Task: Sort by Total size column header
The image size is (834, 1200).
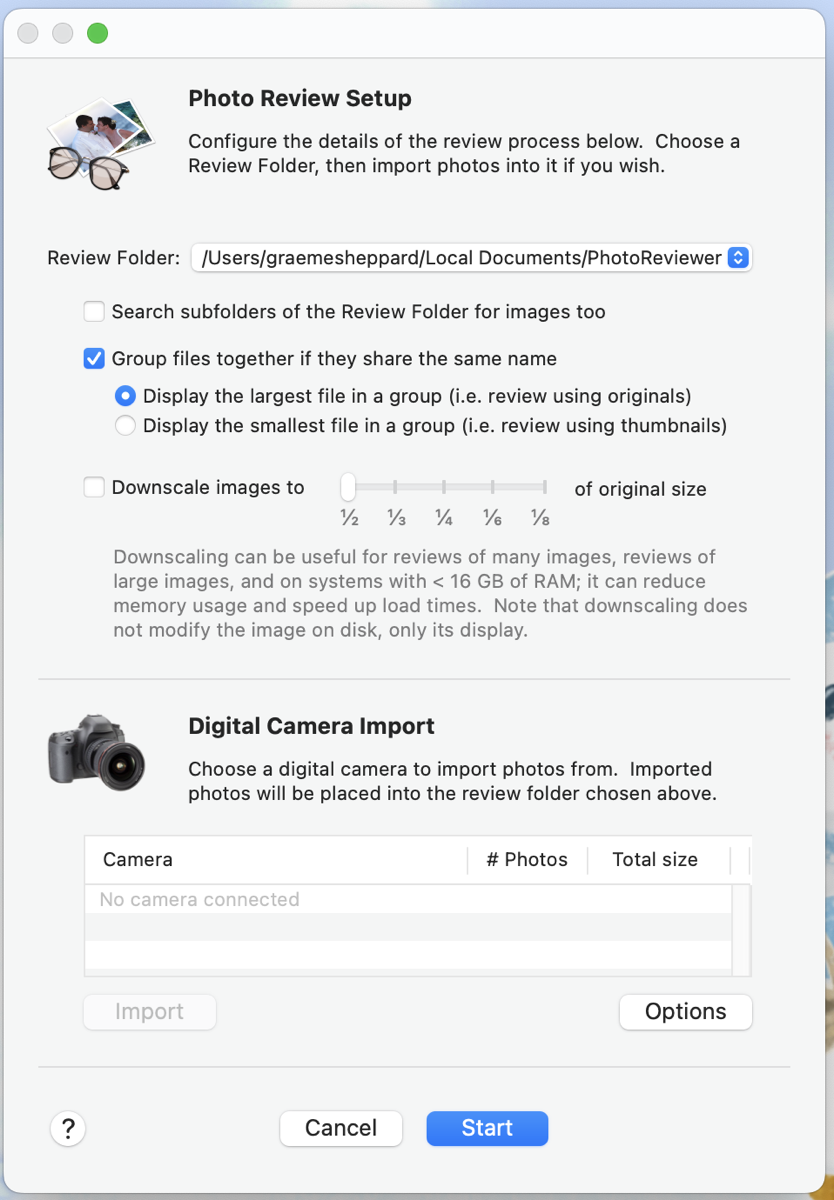Action: [x=655, y=860]
